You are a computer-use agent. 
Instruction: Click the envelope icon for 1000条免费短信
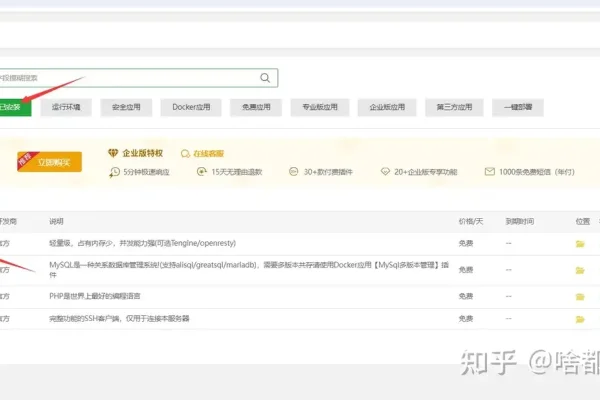coord(490,171)
